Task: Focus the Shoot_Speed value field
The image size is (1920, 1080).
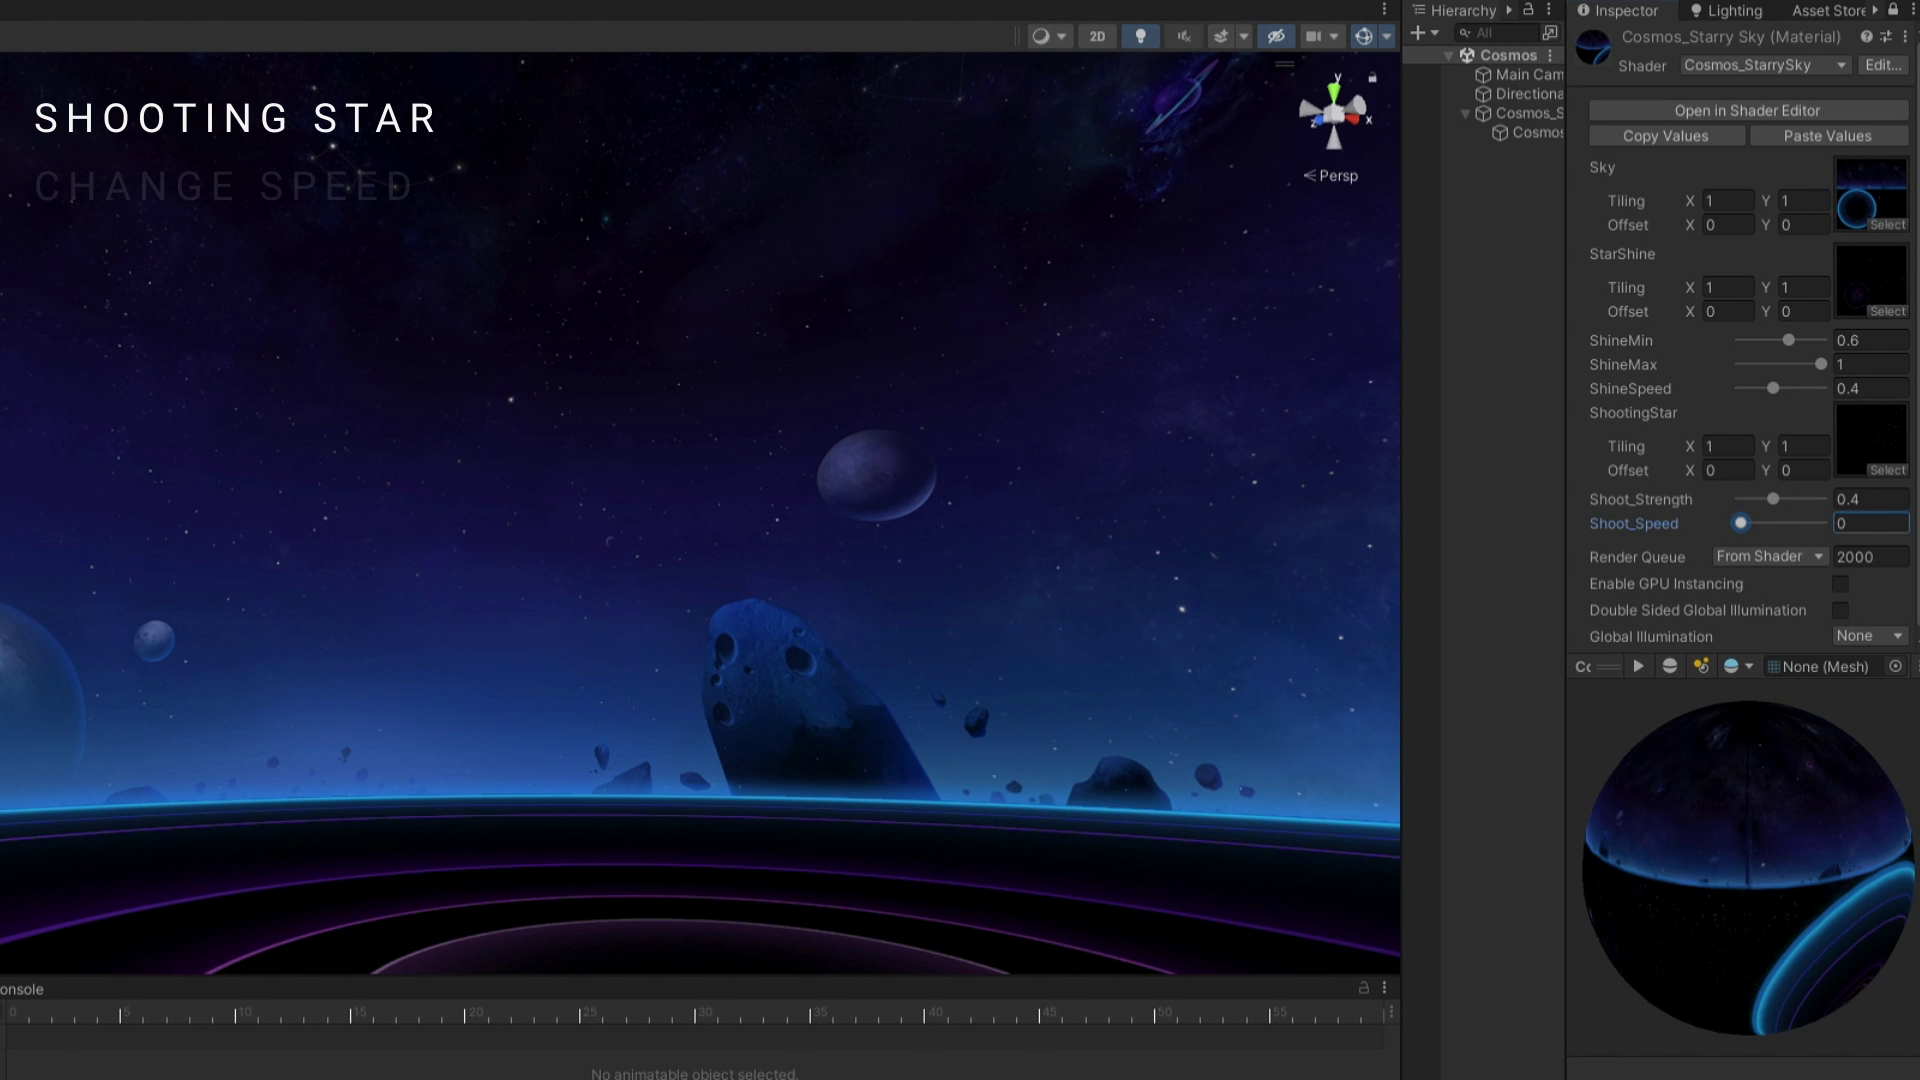Action: pos(1871,523)
